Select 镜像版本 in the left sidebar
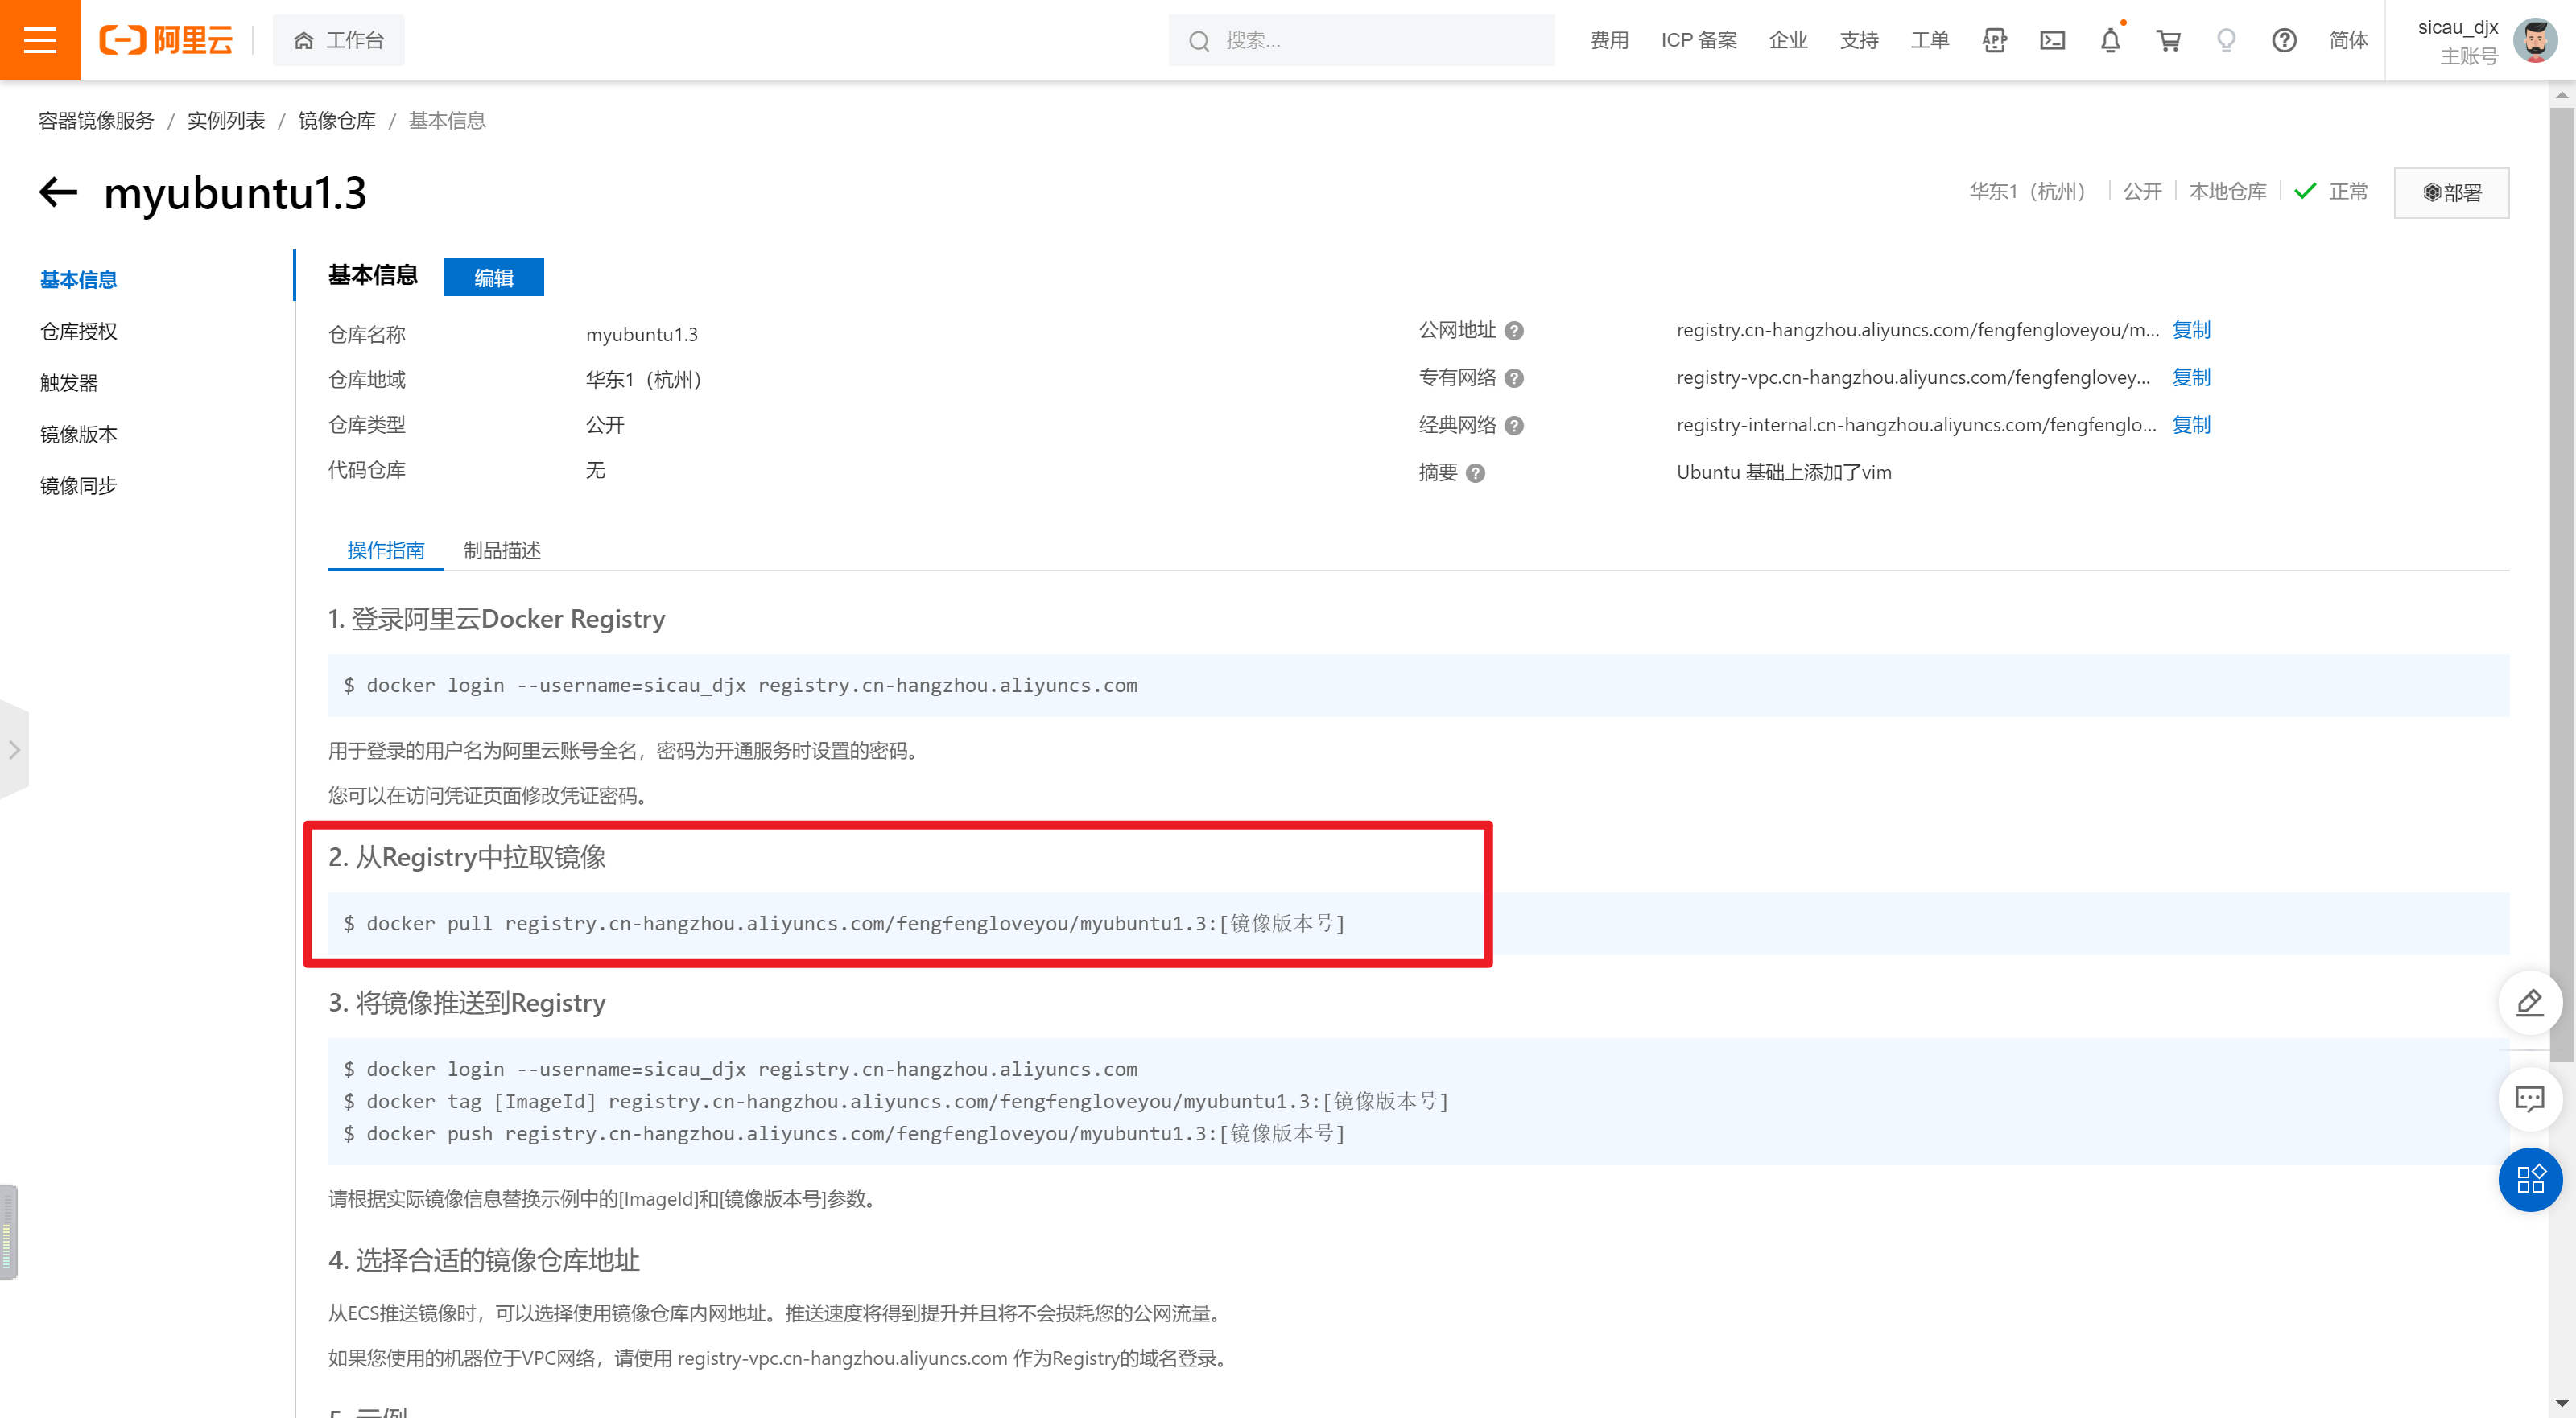This screenshot has height=1418, width=2576. click(x=79, y=434)
